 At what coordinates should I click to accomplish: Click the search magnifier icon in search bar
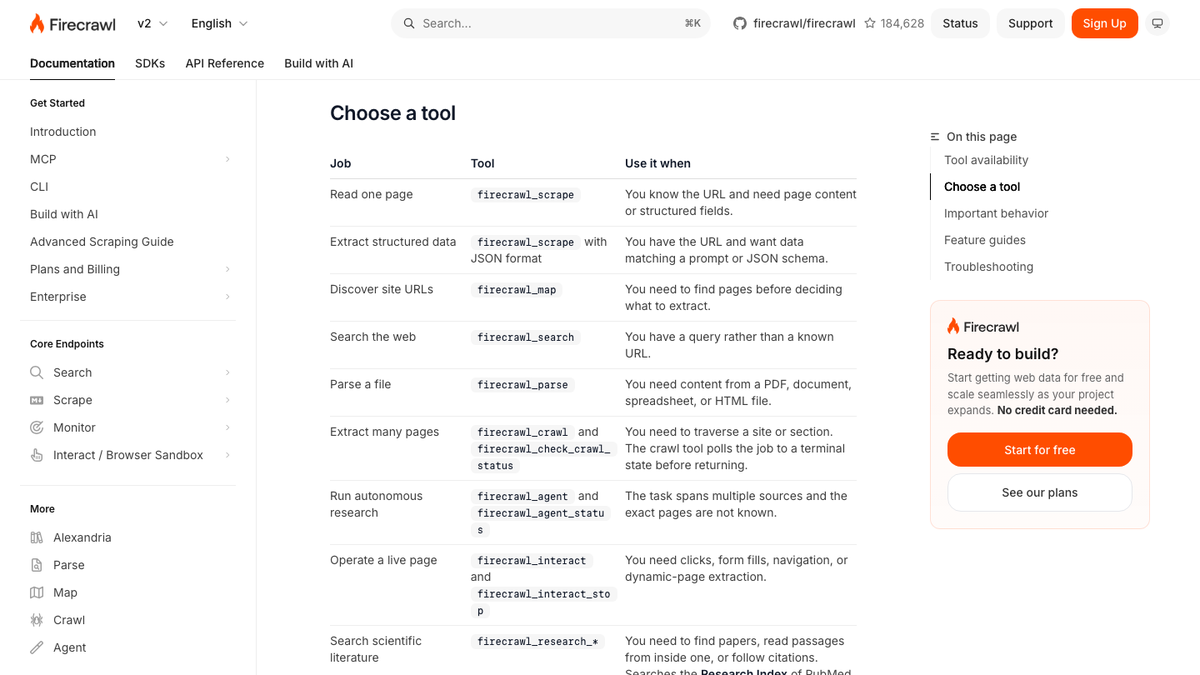(x=409, y=23)
